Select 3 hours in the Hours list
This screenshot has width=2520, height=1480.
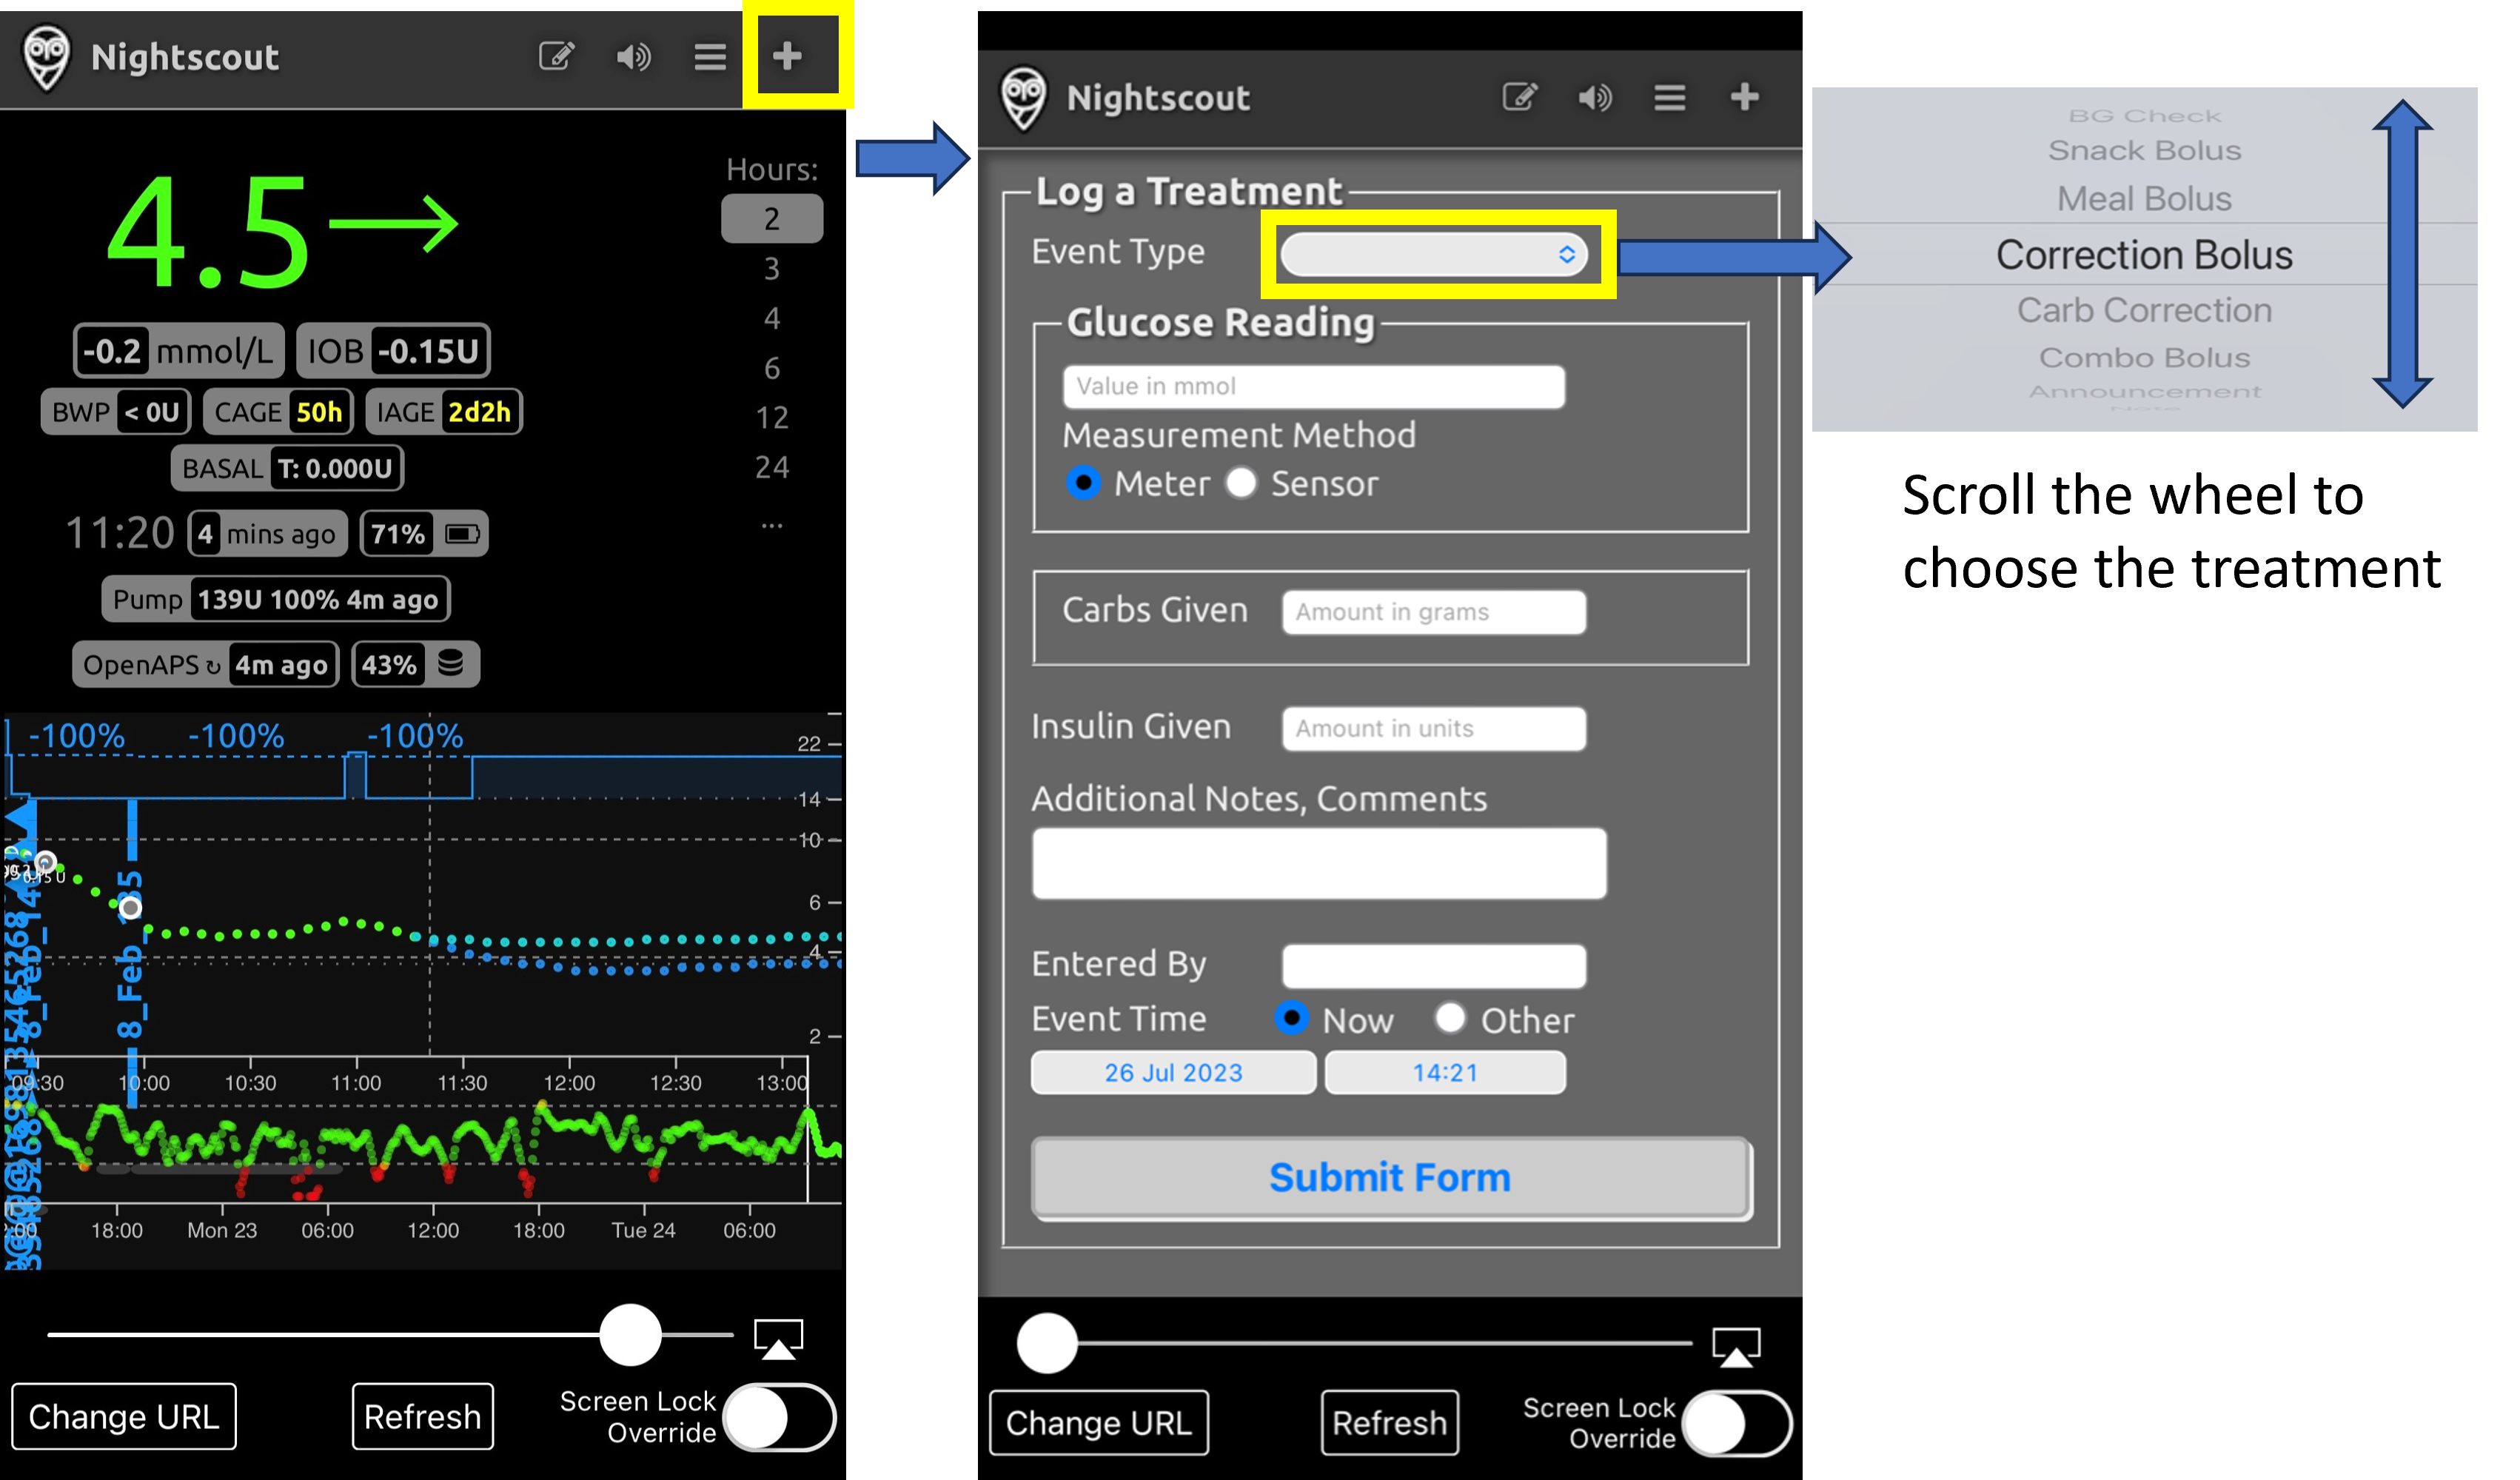click(x=772, y=269)
